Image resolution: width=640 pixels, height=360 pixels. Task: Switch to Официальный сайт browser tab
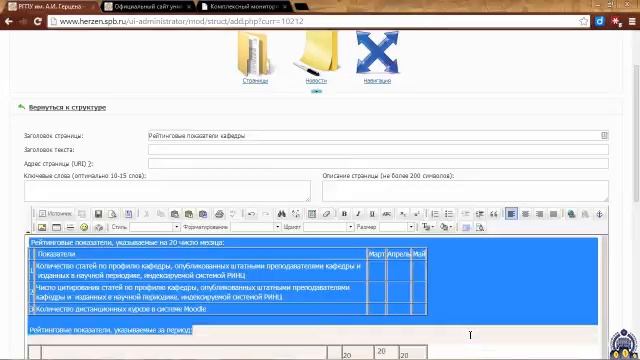click(x=148, y=7)
